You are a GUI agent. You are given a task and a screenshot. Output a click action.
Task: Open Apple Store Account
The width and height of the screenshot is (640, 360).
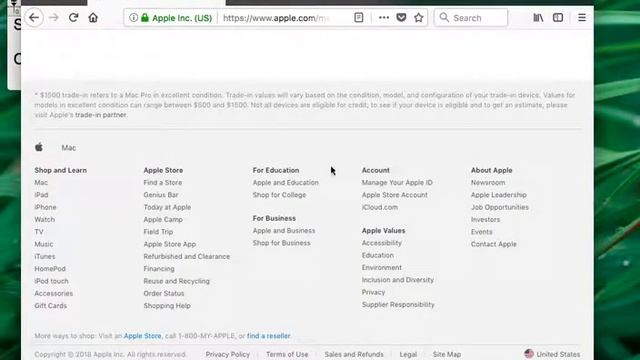(394, 195)
